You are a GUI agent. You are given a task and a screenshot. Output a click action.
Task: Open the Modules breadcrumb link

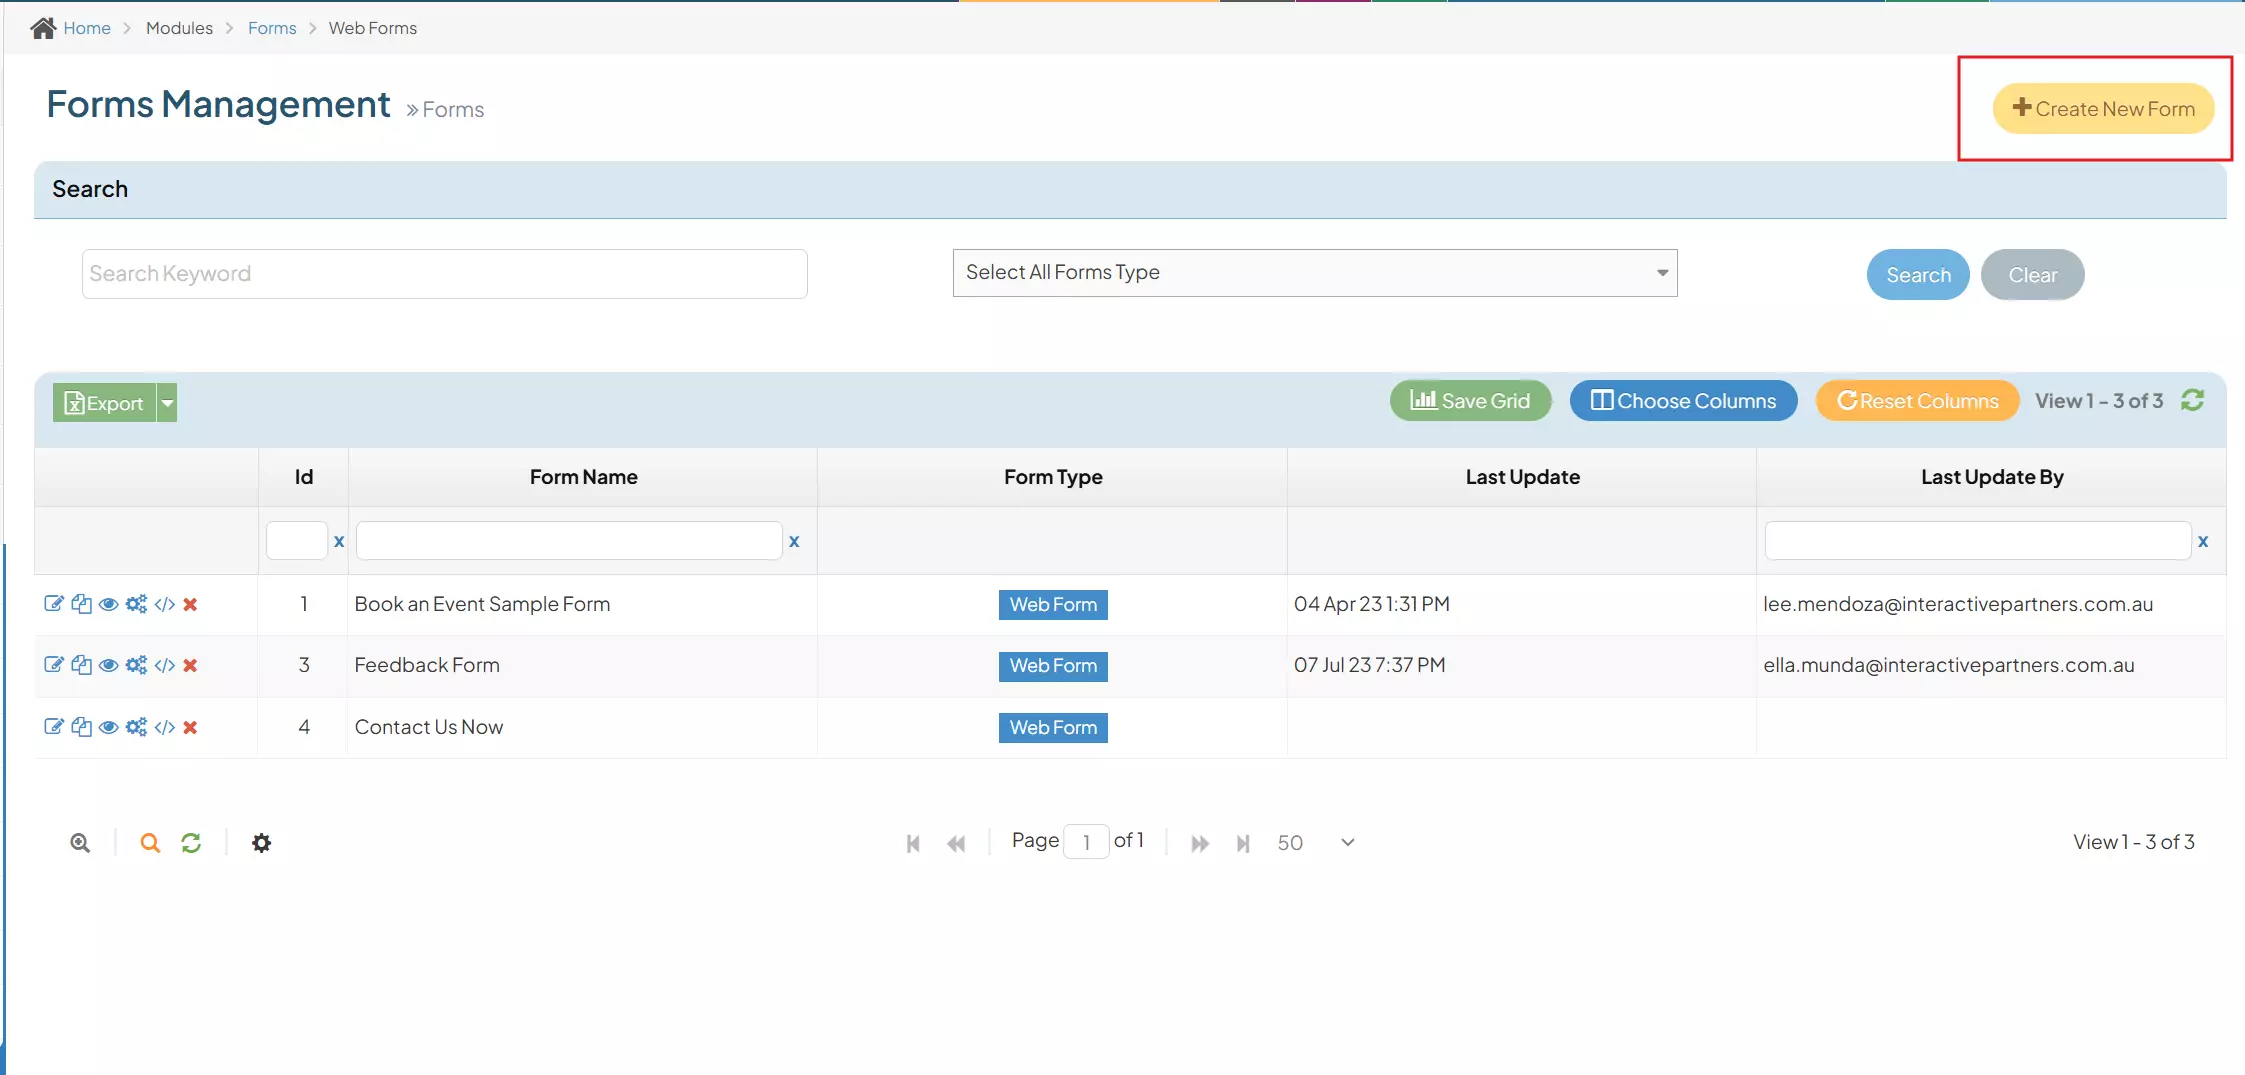179,27
